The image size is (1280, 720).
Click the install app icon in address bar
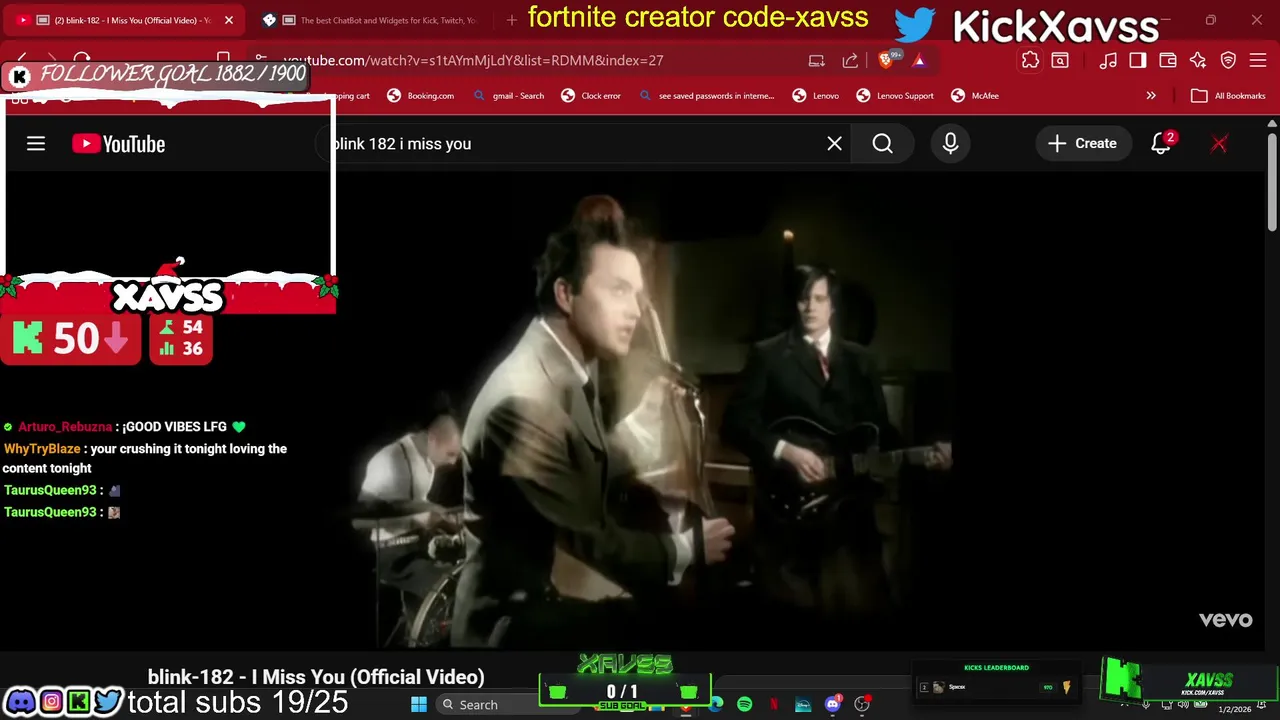[x=817, y=60]
